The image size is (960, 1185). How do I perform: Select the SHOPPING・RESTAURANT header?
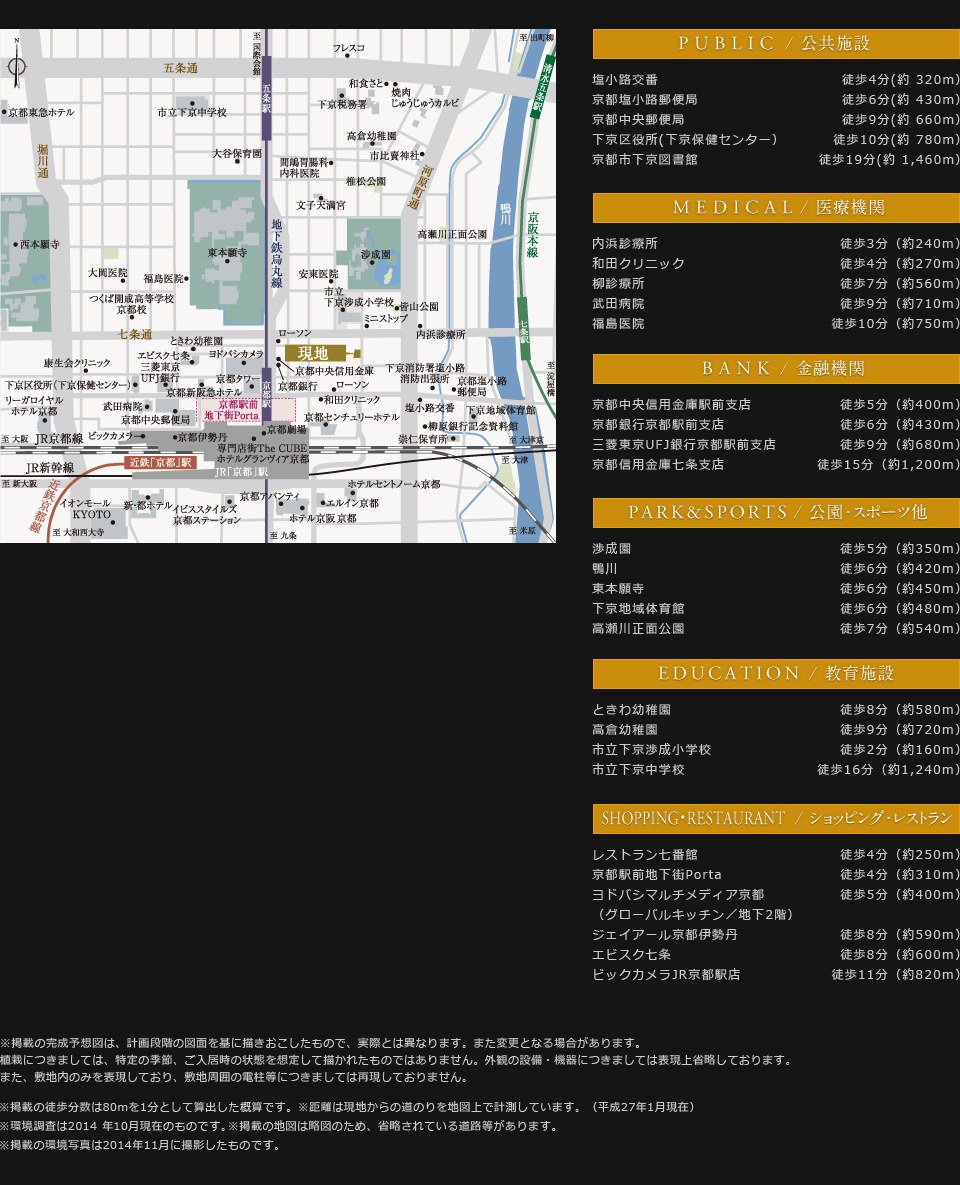775,818
